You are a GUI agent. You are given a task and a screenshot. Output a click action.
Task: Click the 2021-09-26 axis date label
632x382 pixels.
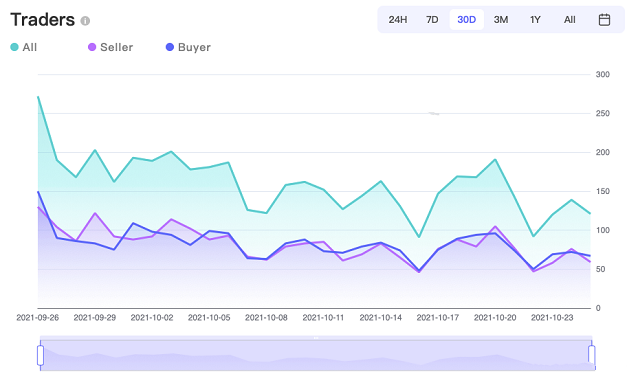[37, 318]
